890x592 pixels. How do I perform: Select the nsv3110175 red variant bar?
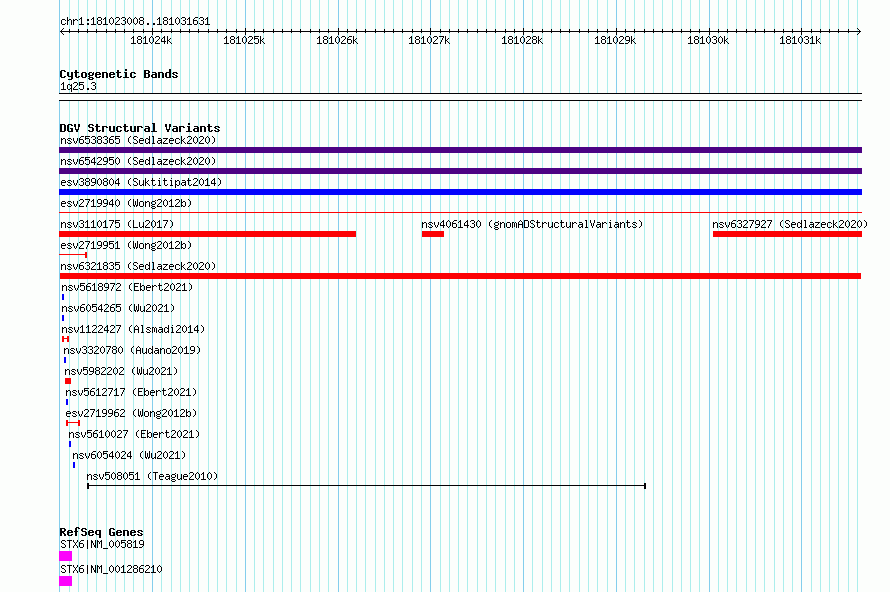click(x=207, y=234)
